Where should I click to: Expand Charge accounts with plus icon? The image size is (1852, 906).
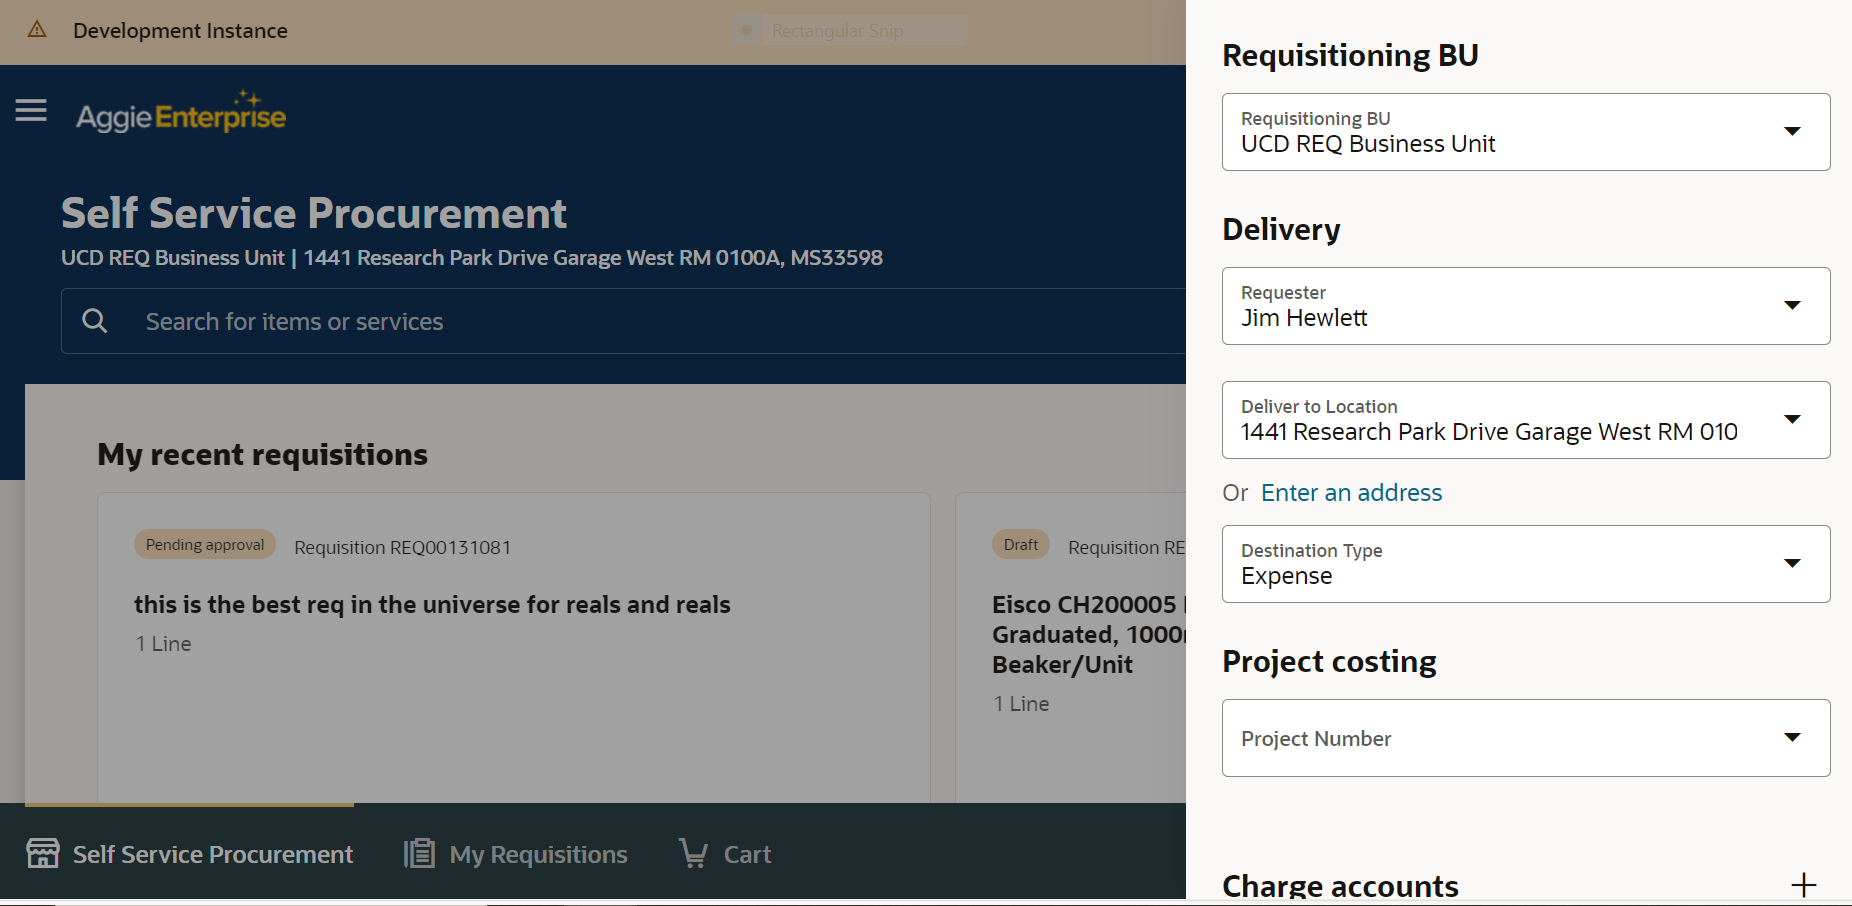coord(1804,885)
